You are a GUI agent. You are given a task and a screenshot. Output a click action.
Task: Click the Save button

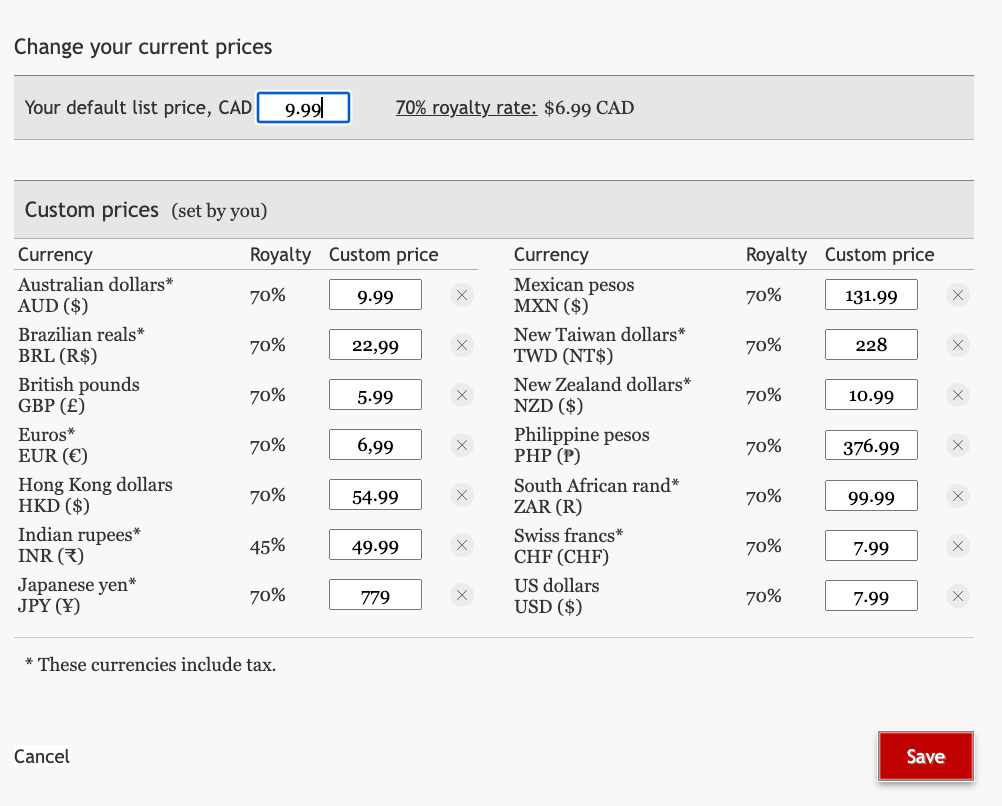[x=925, y=756]
